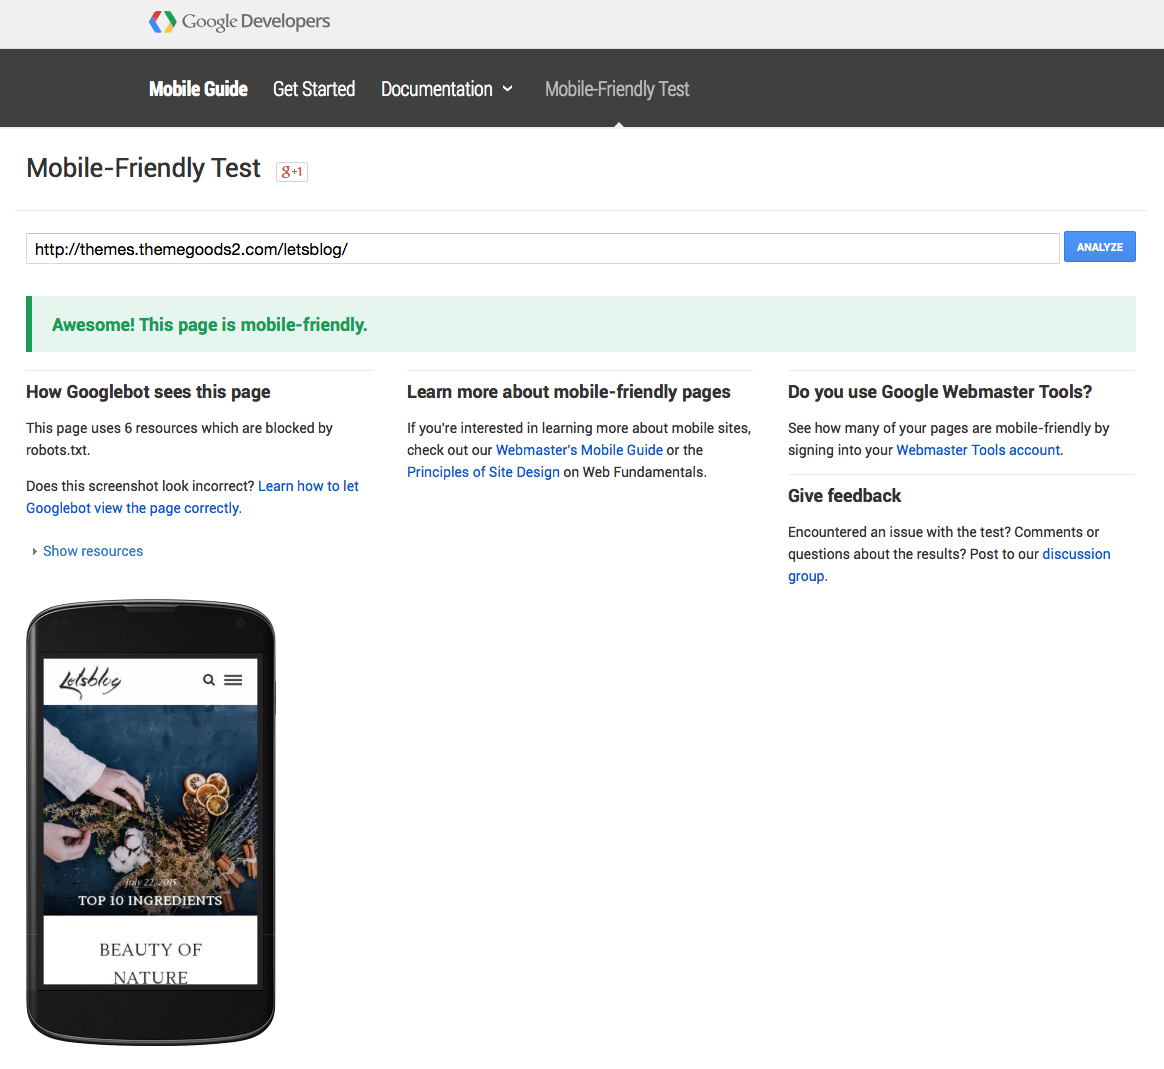Open the Webmaster Tools account link
The image size is (1164, 1069).
coord(977,450)
